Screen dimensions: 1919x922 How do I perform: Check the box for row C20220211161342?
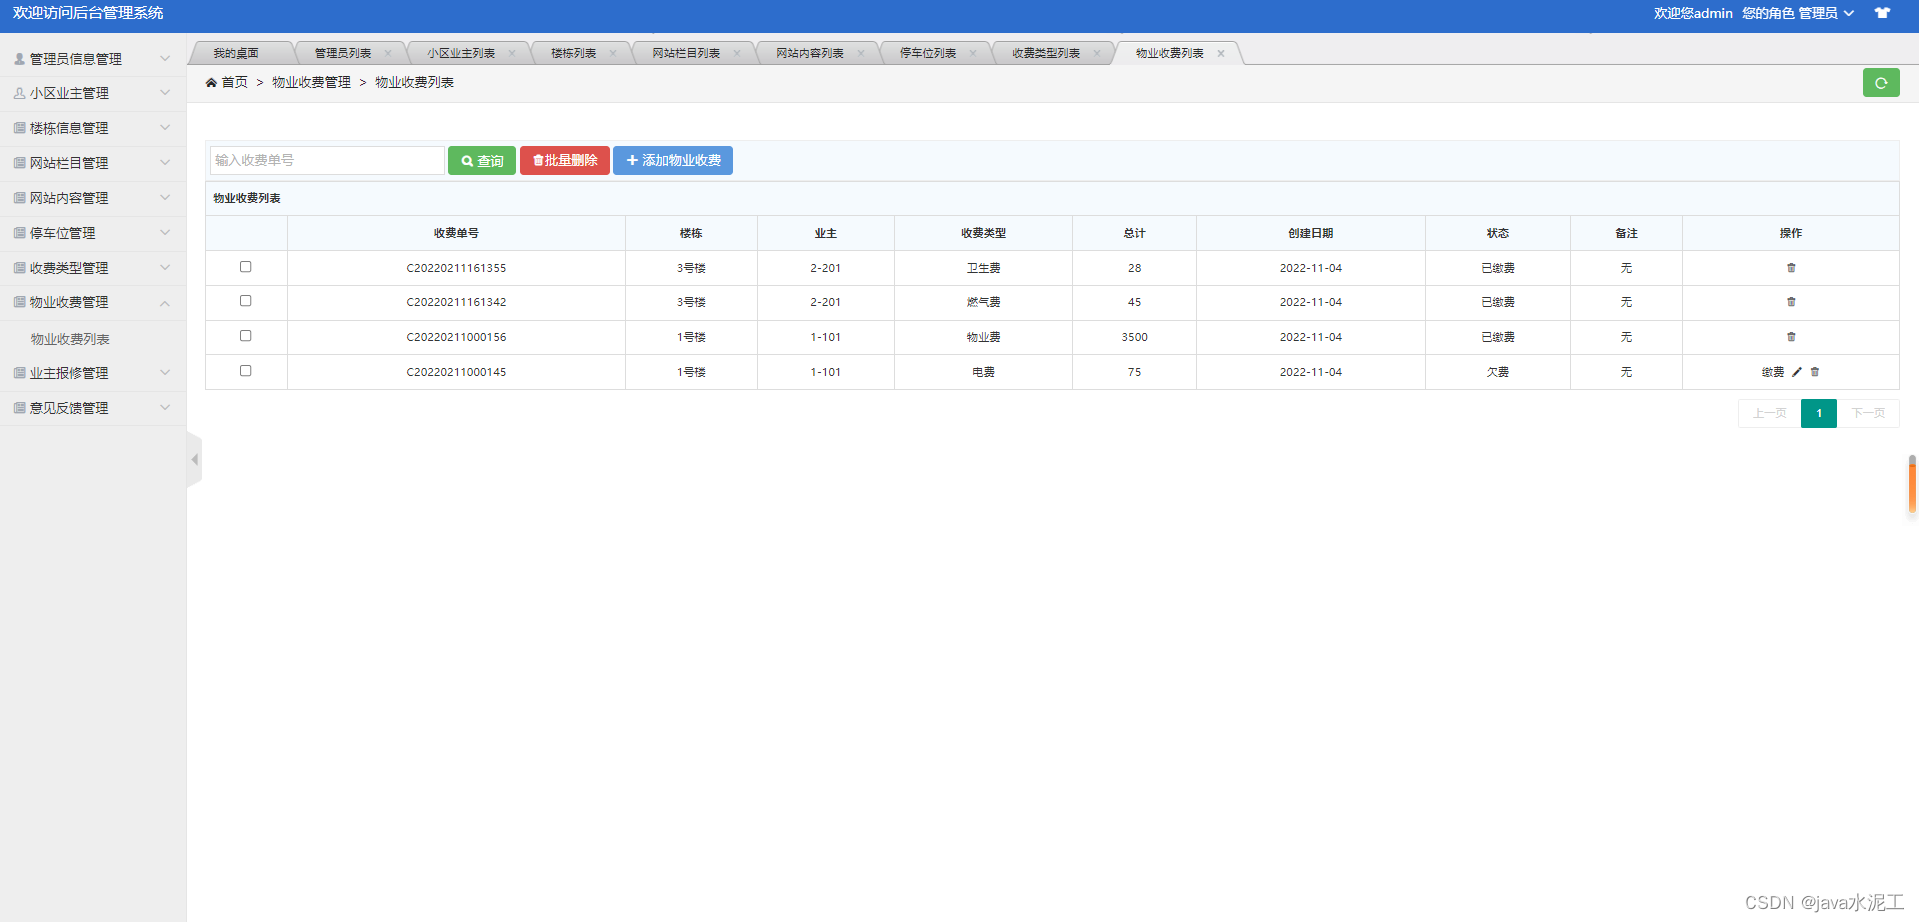click(x=245, y=301)
